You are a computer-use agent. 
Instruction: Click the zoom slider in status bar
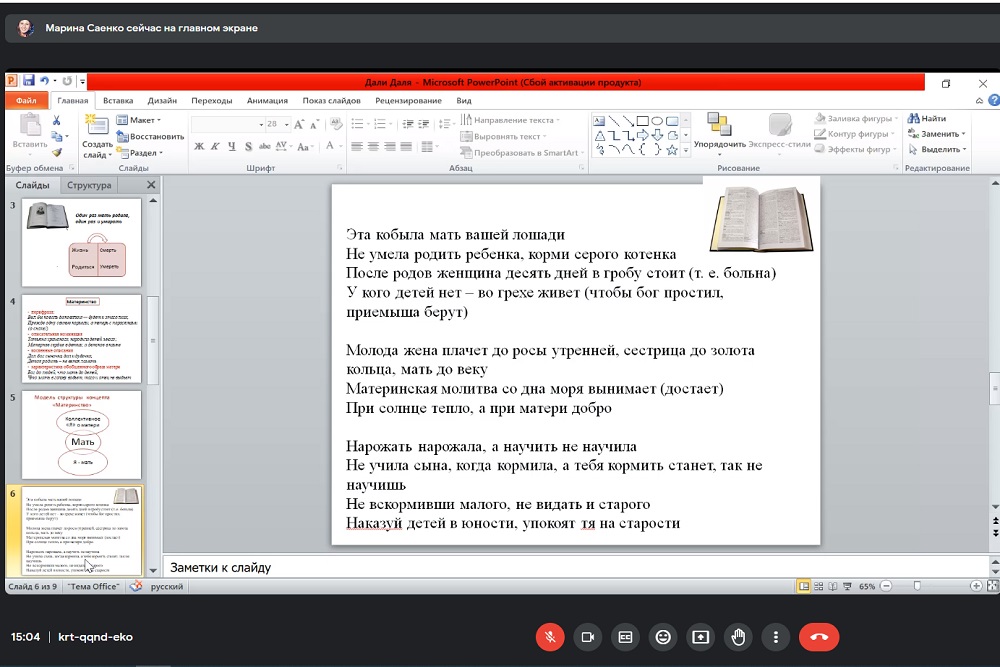pyautogui.click(x=917, y=586)
